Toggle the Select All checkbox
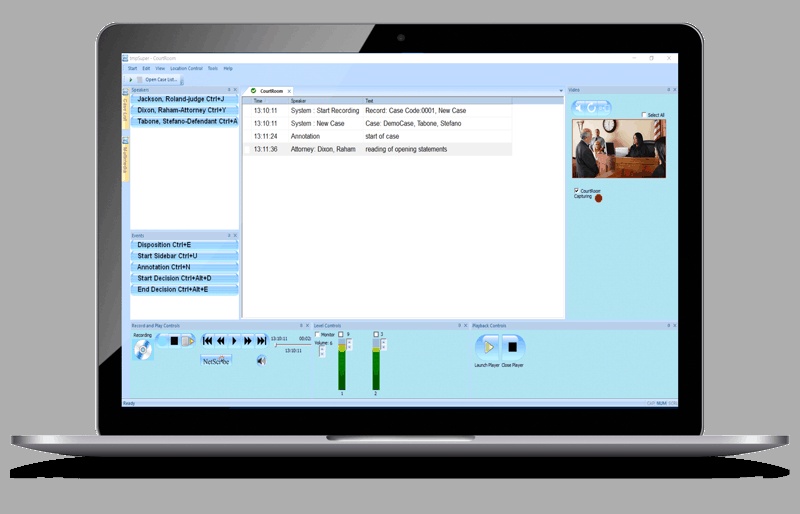The image size is (800, 514). point(644,115)
